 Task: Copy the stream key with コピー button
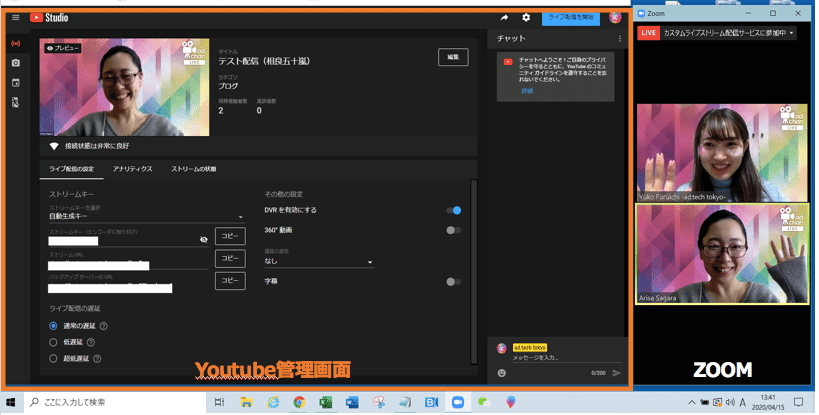pos(230,236)
